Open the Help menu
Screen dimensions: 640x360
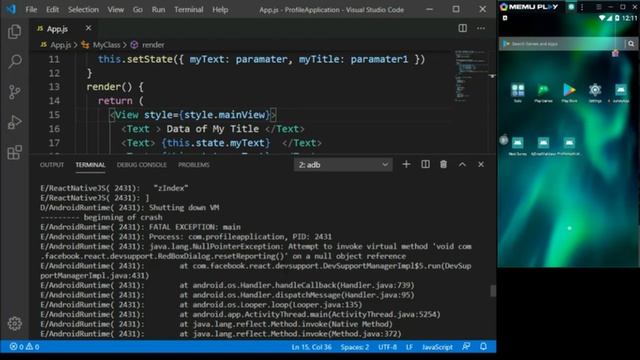(220, 9)
